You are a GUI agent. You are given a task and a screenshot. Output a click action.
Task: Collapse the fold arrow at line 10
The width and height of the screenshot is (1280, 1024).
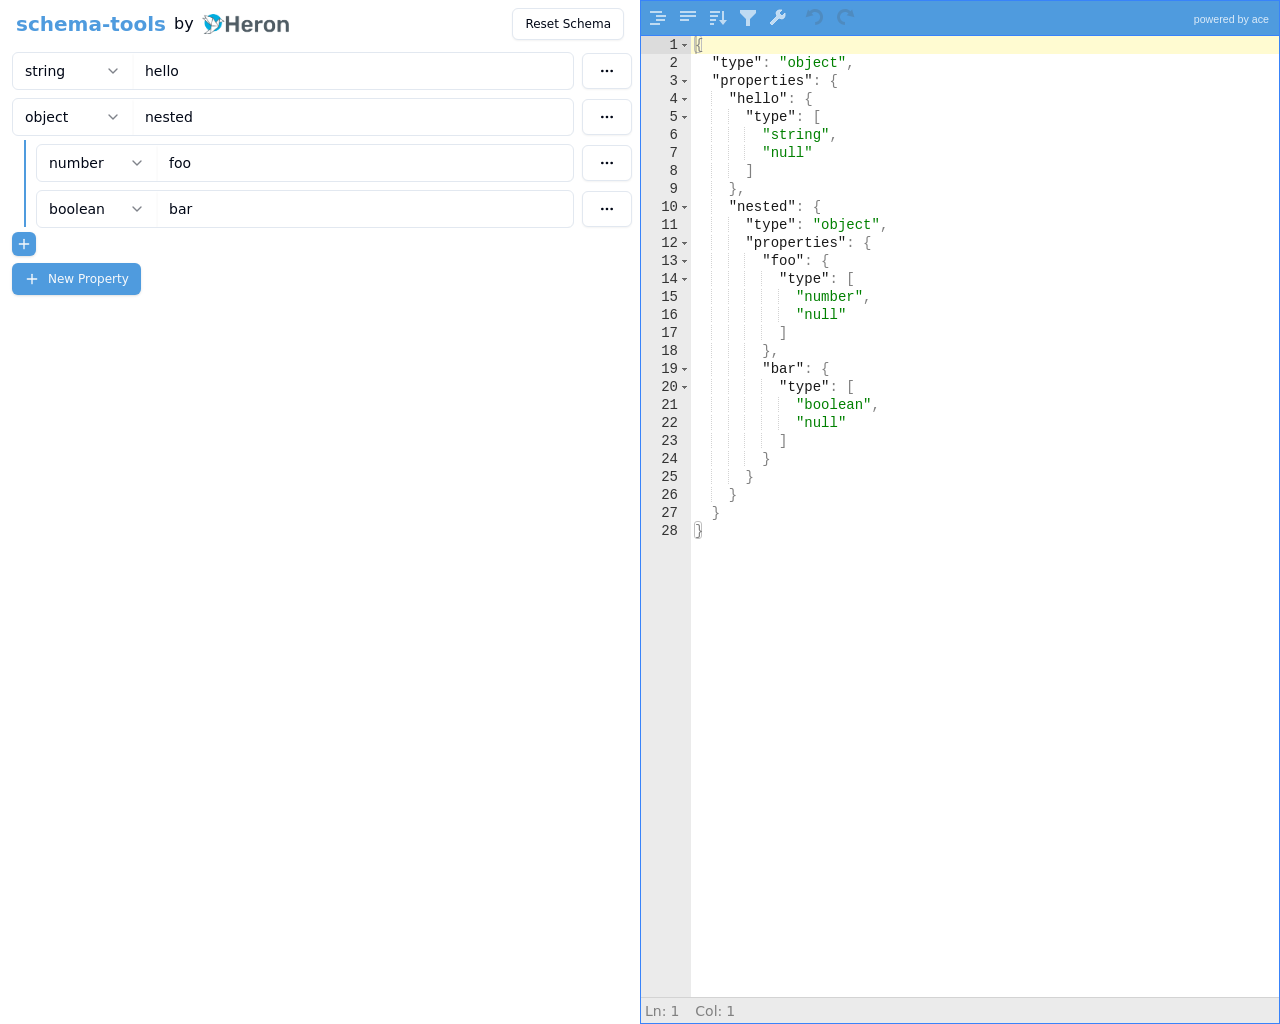[x=685, y=207]
